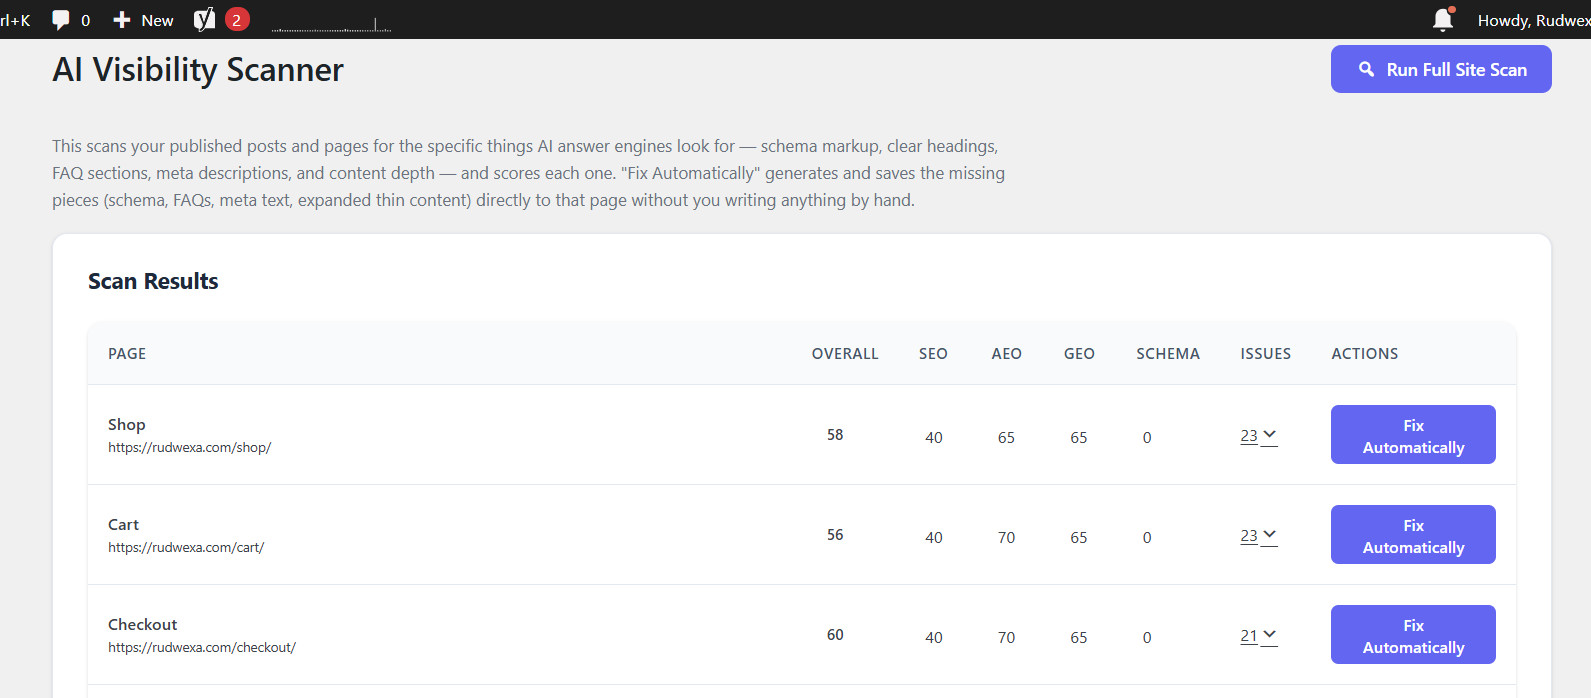This screenshot has height=698, width=1591.
Task: Open the Howdy, Rudwex account menu
Action: [x=1533, y=20]
